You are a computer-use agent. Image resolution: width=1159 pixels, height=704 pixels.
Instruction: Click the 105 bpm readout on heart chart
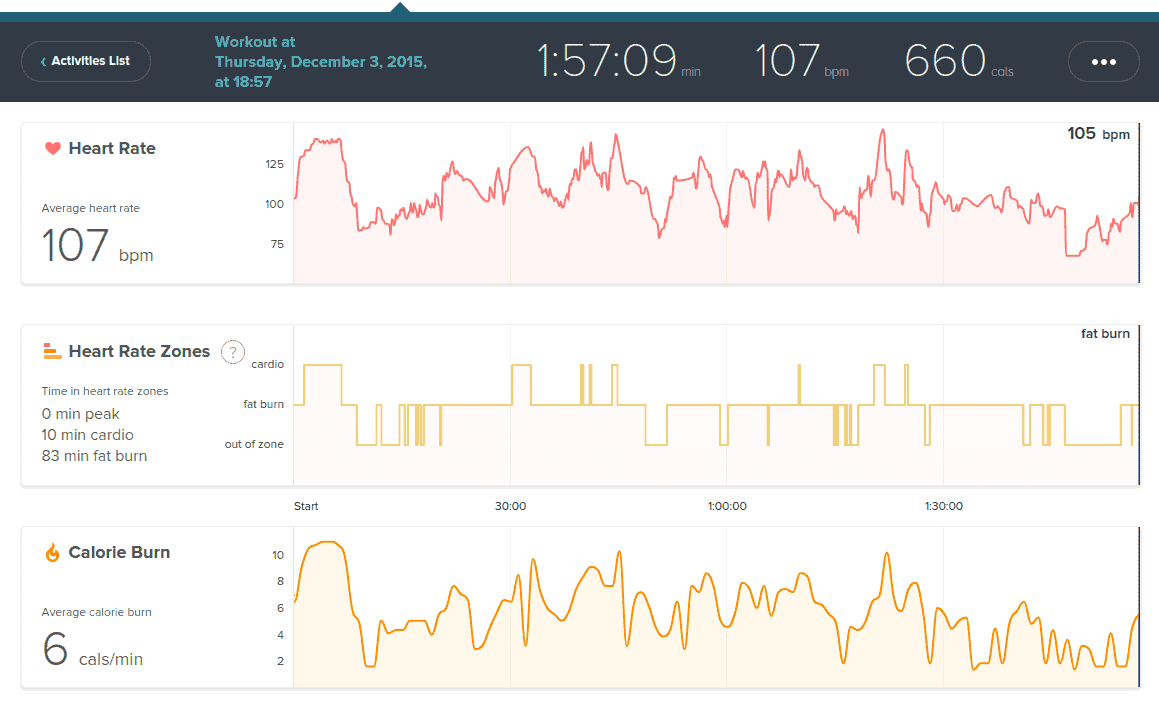click(x=1098, y=134)
